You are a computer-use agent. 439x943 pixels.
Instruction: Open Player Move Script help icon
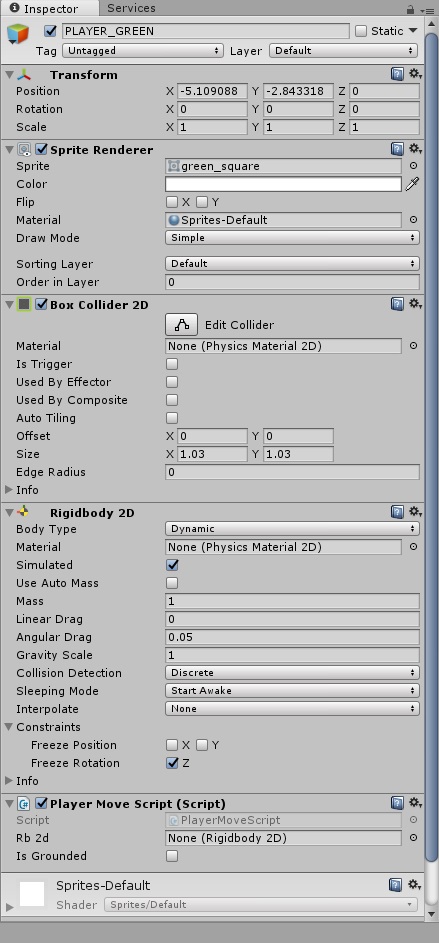[397, 803]
